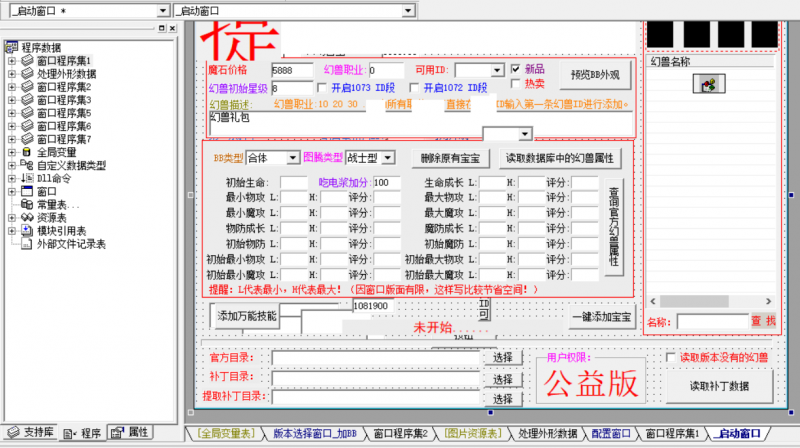Click the 名称 search input field
This screenshot has height=448, width=800.
713,321
